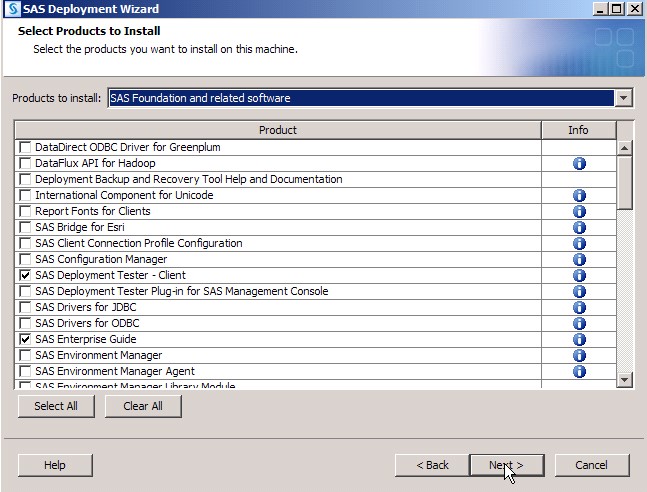This screenshot has width=647, height=492.
Task: Click the SAS Deployment Wizard title bar icon
Action: [x=13, y=9]
